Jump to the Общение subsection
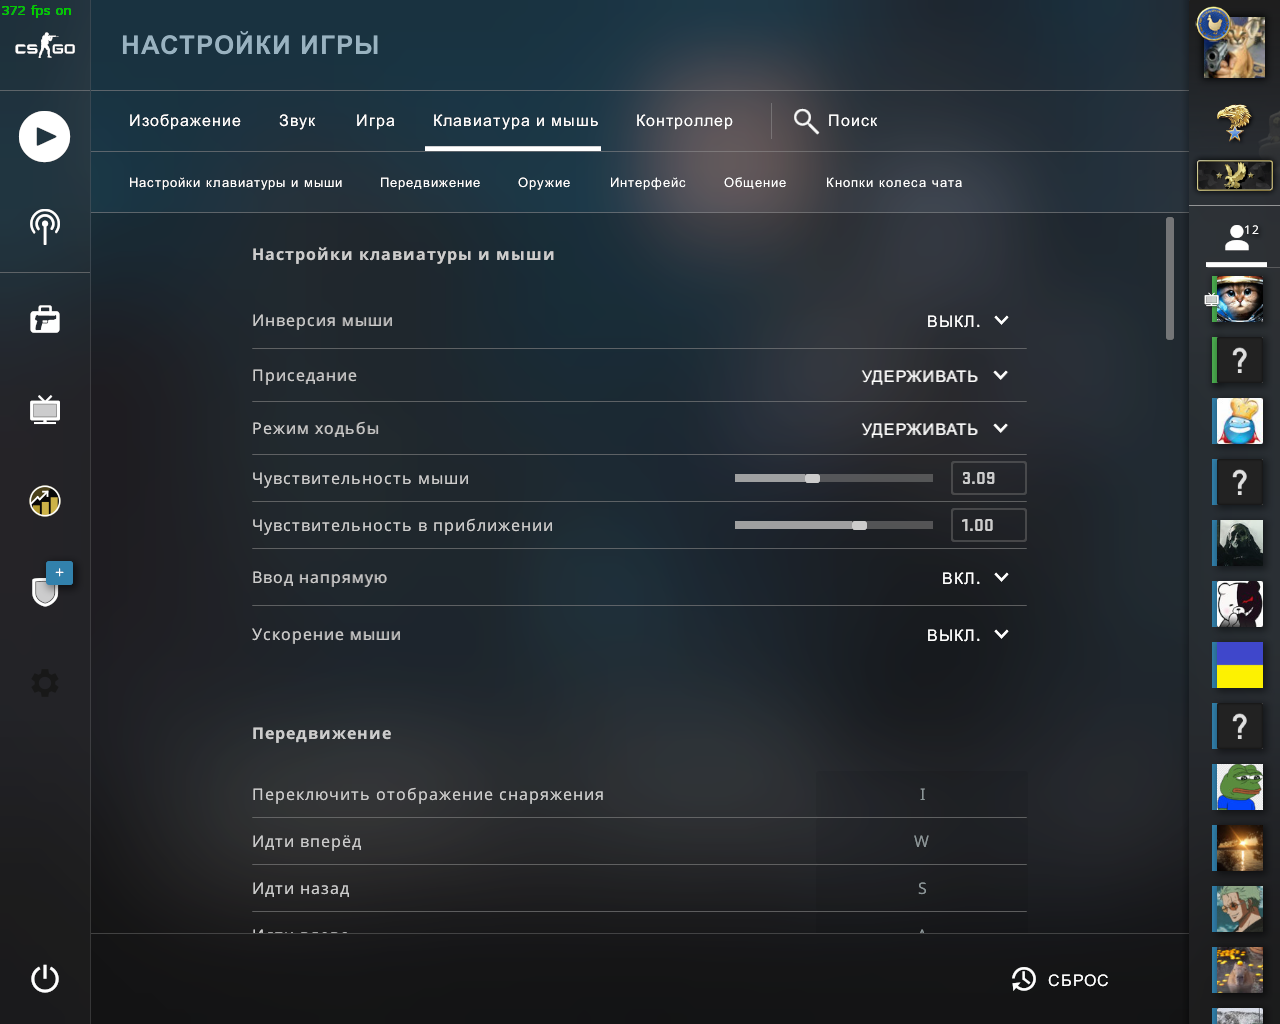The image size is (1280, 1024). 755,183
